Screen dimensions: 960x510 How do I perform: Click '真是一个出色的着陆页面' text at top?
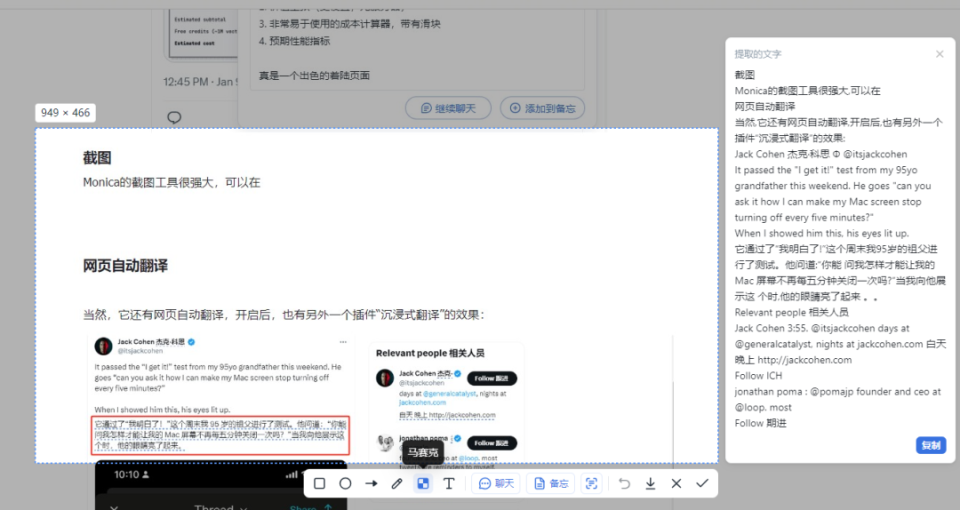tap(314, 75)
